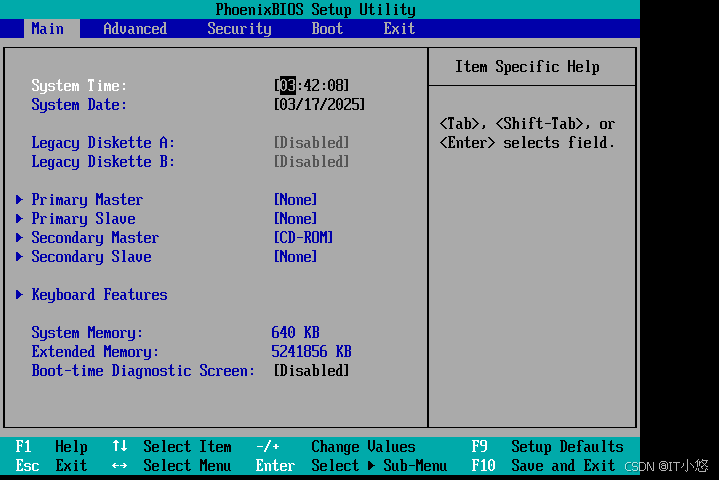Screen dimensions: 719x480
Task: Click the Enter Select Sub-Menu hint
Action: pos(351,466)
